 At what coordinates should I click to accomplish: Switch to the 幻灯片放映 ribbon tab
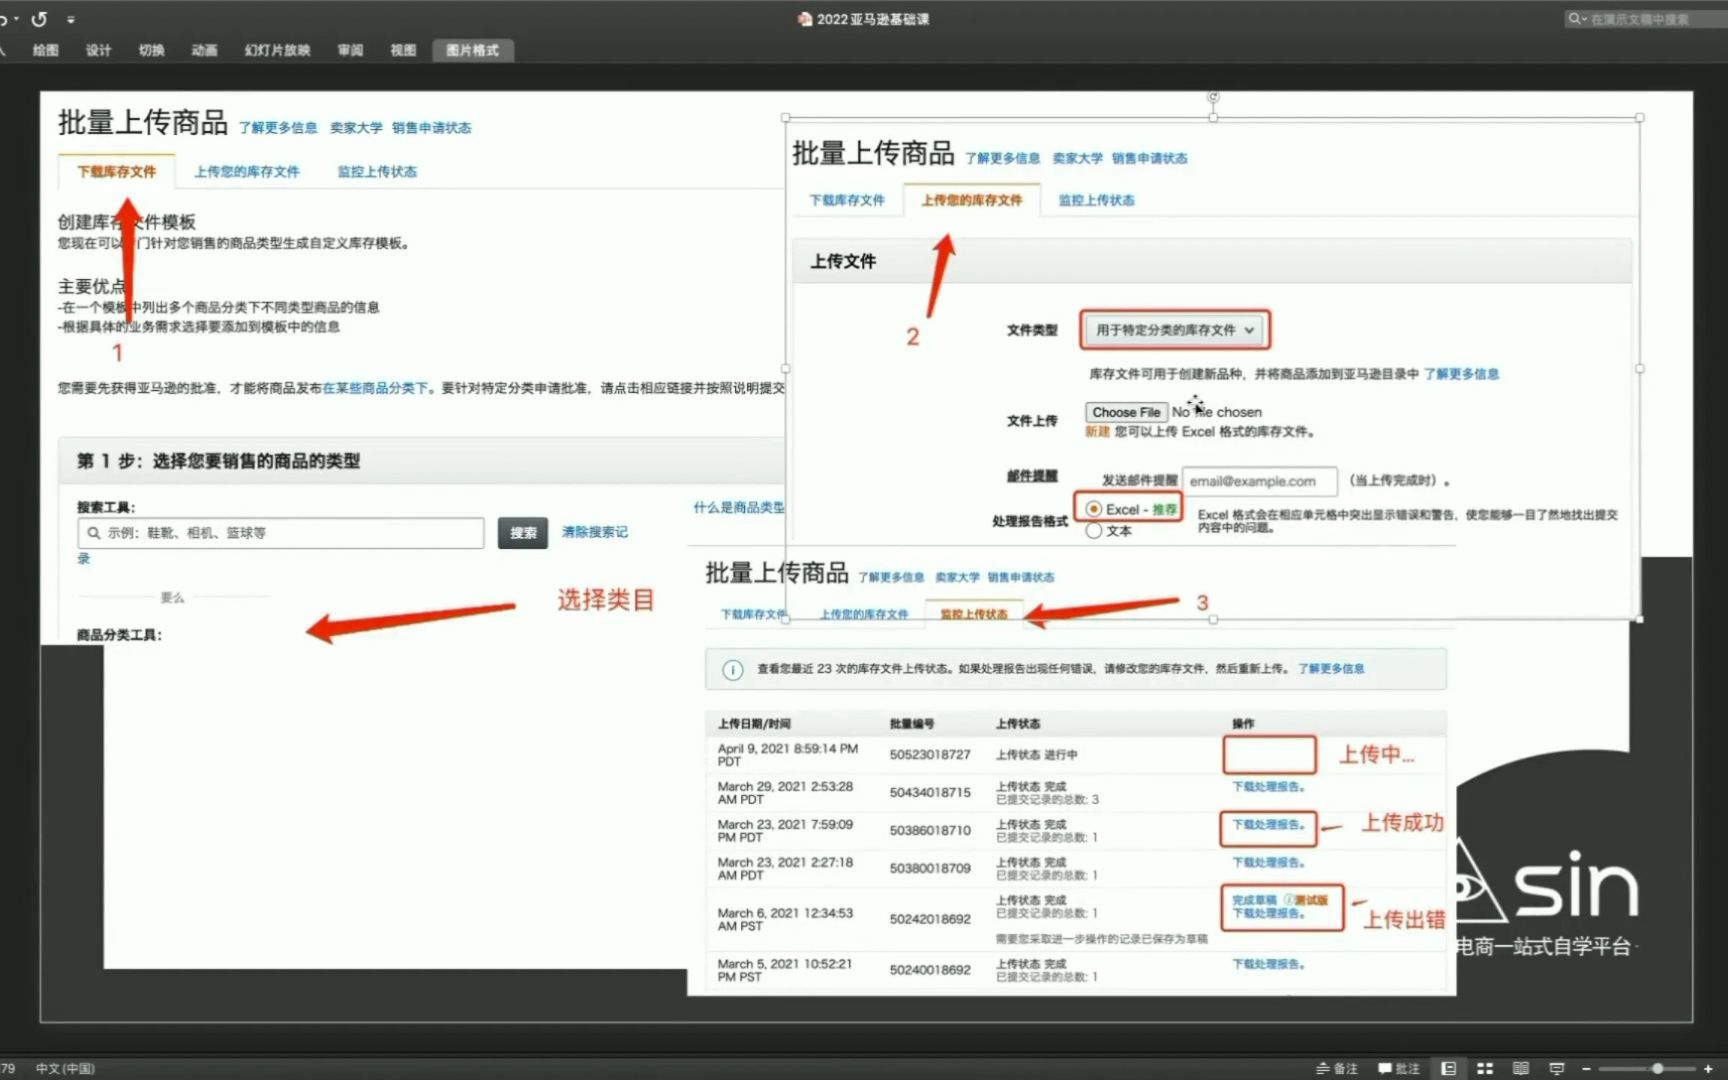[277, 50]
